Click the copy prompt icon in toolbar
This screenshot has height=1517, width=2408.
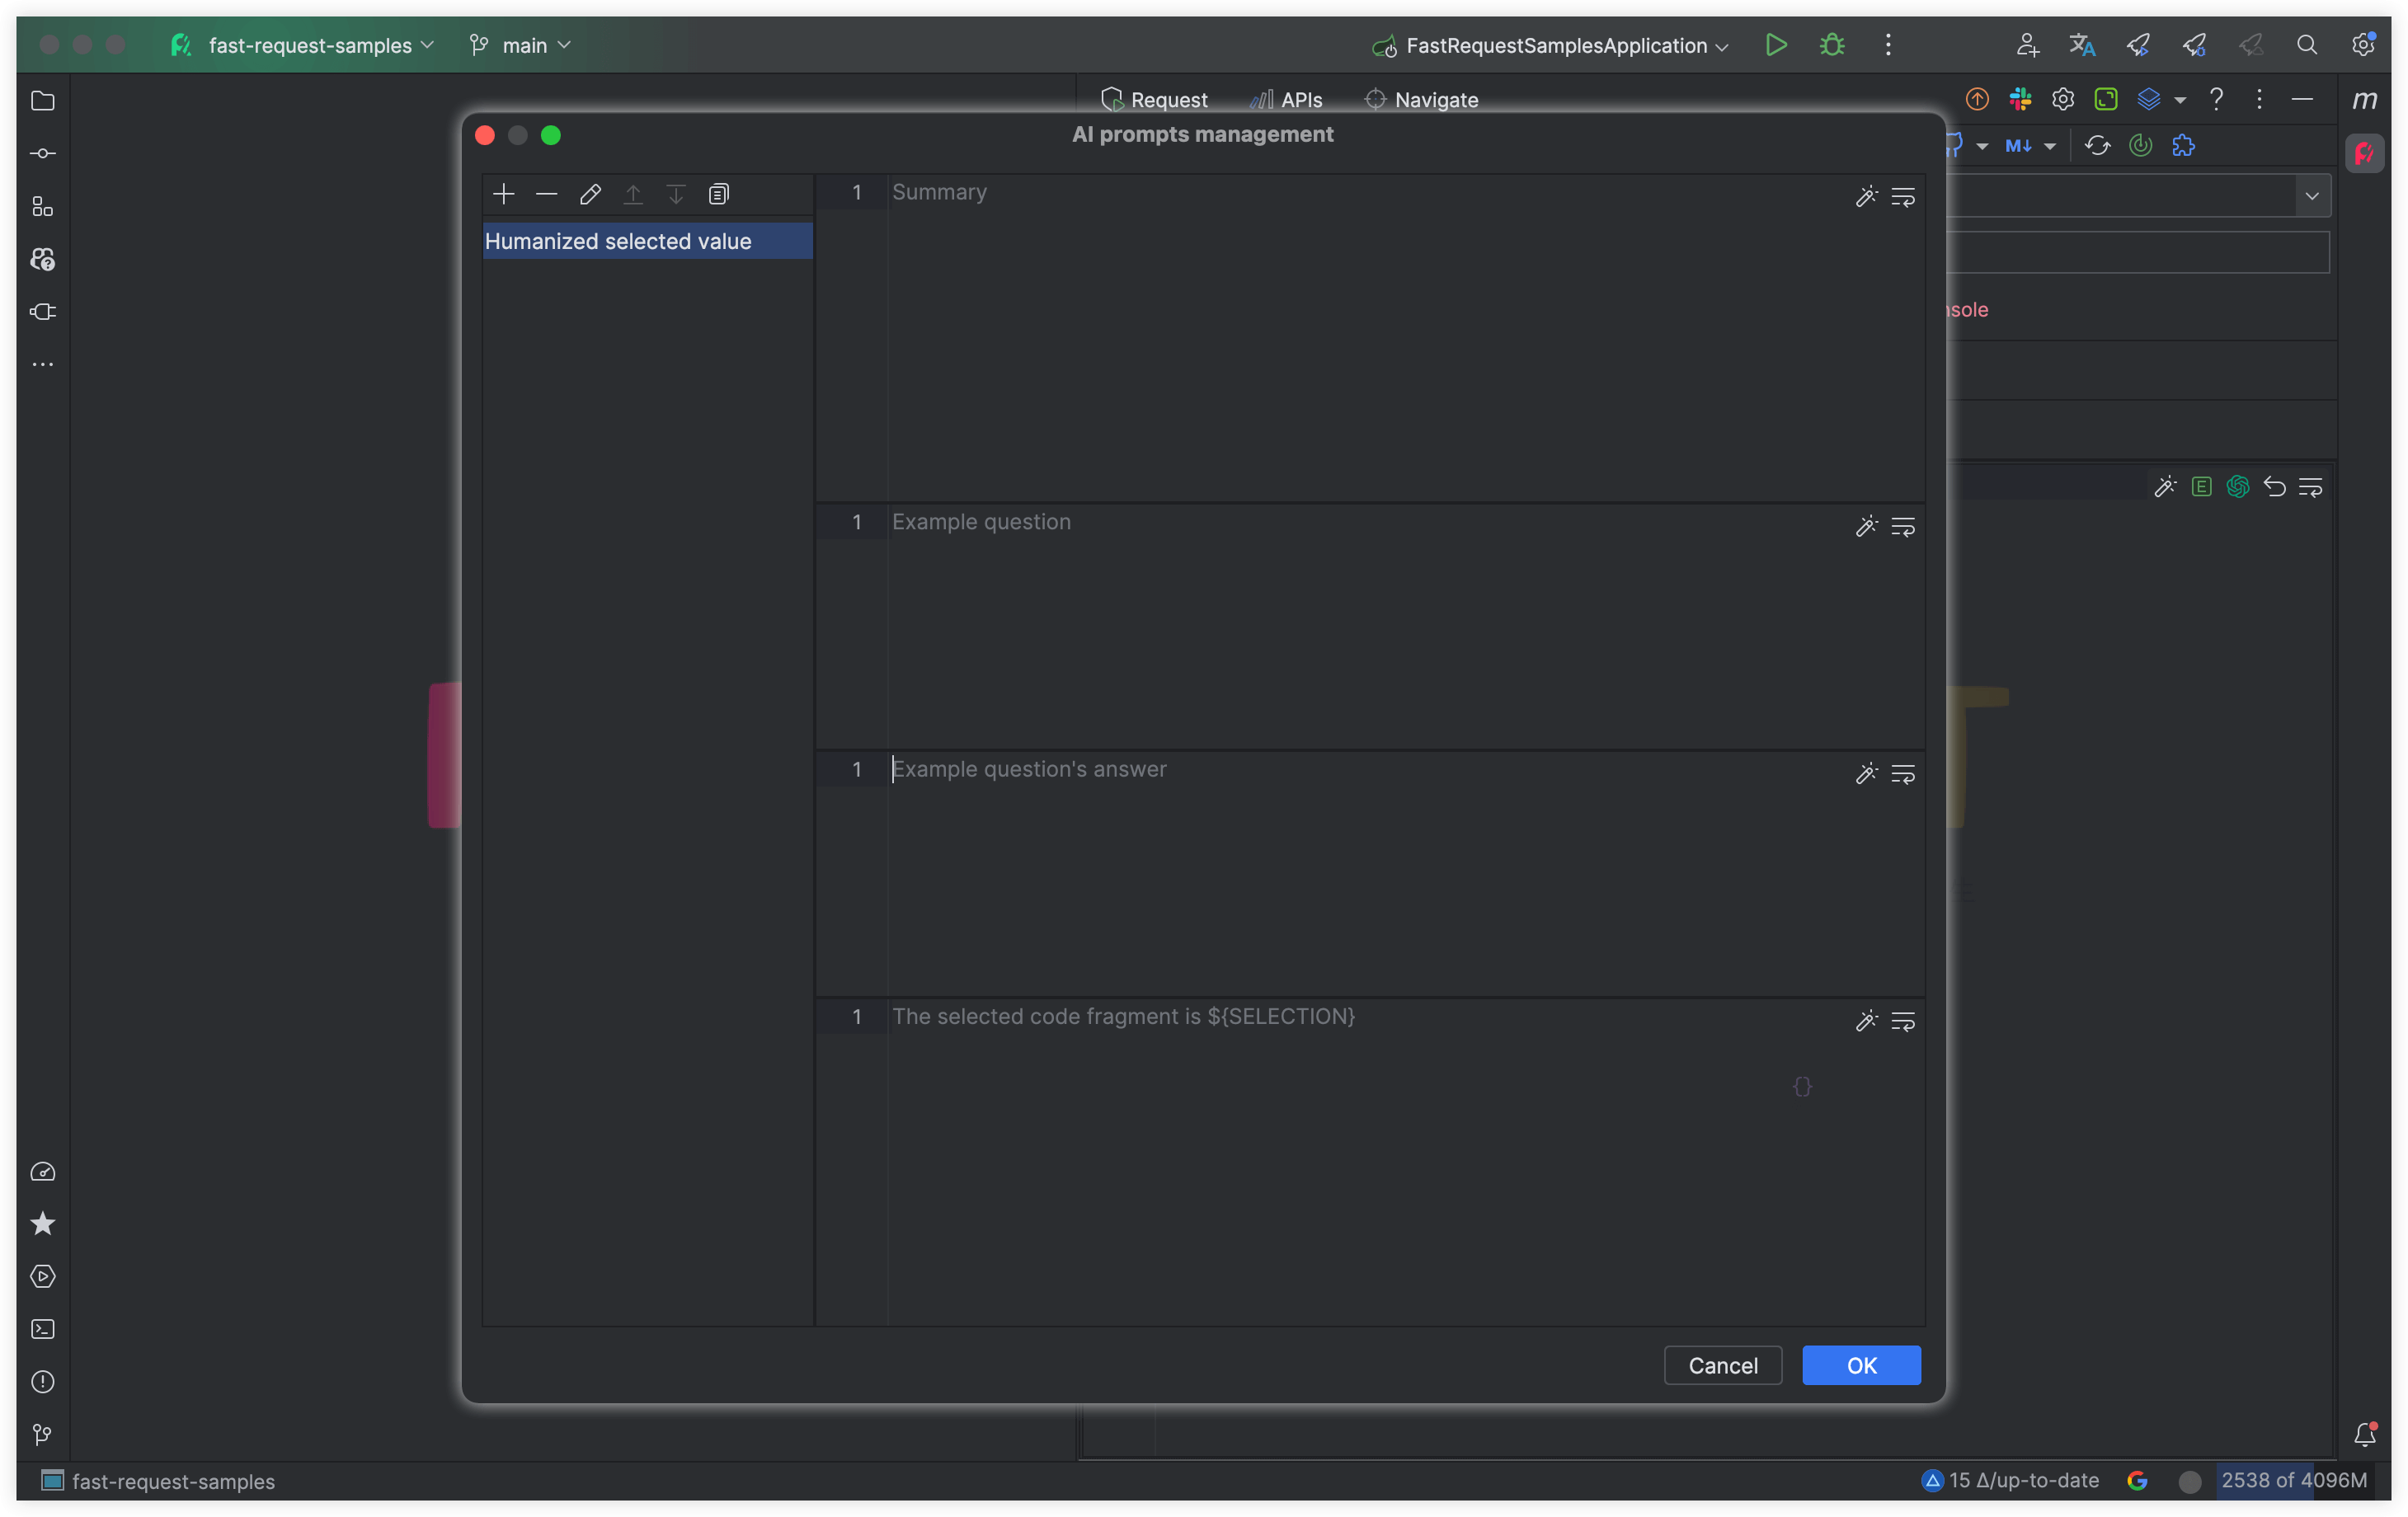(719, 194)
